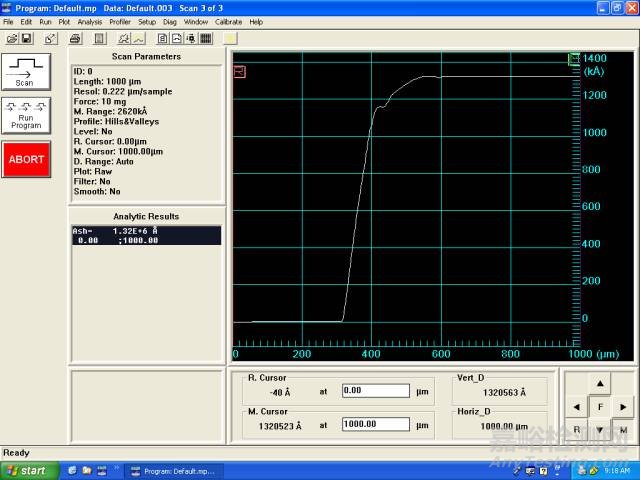The height and width of the screenshot is (480, 640).
Task: Select the M cursor button on pad
Action: click(x=623, y=429)
